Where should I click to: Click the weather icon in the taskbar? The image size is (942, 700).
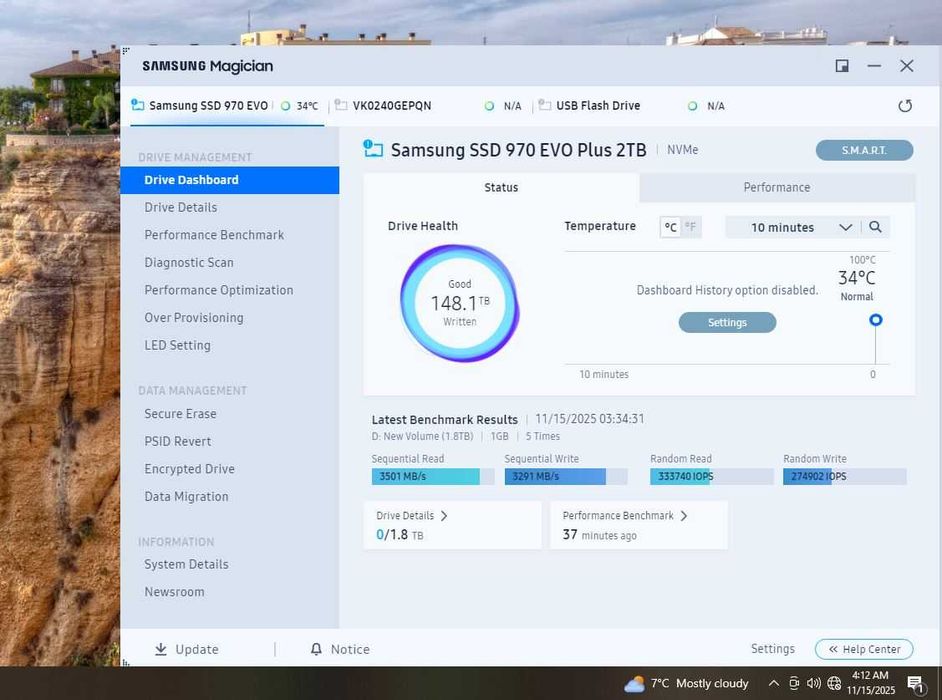coord(634,684)
